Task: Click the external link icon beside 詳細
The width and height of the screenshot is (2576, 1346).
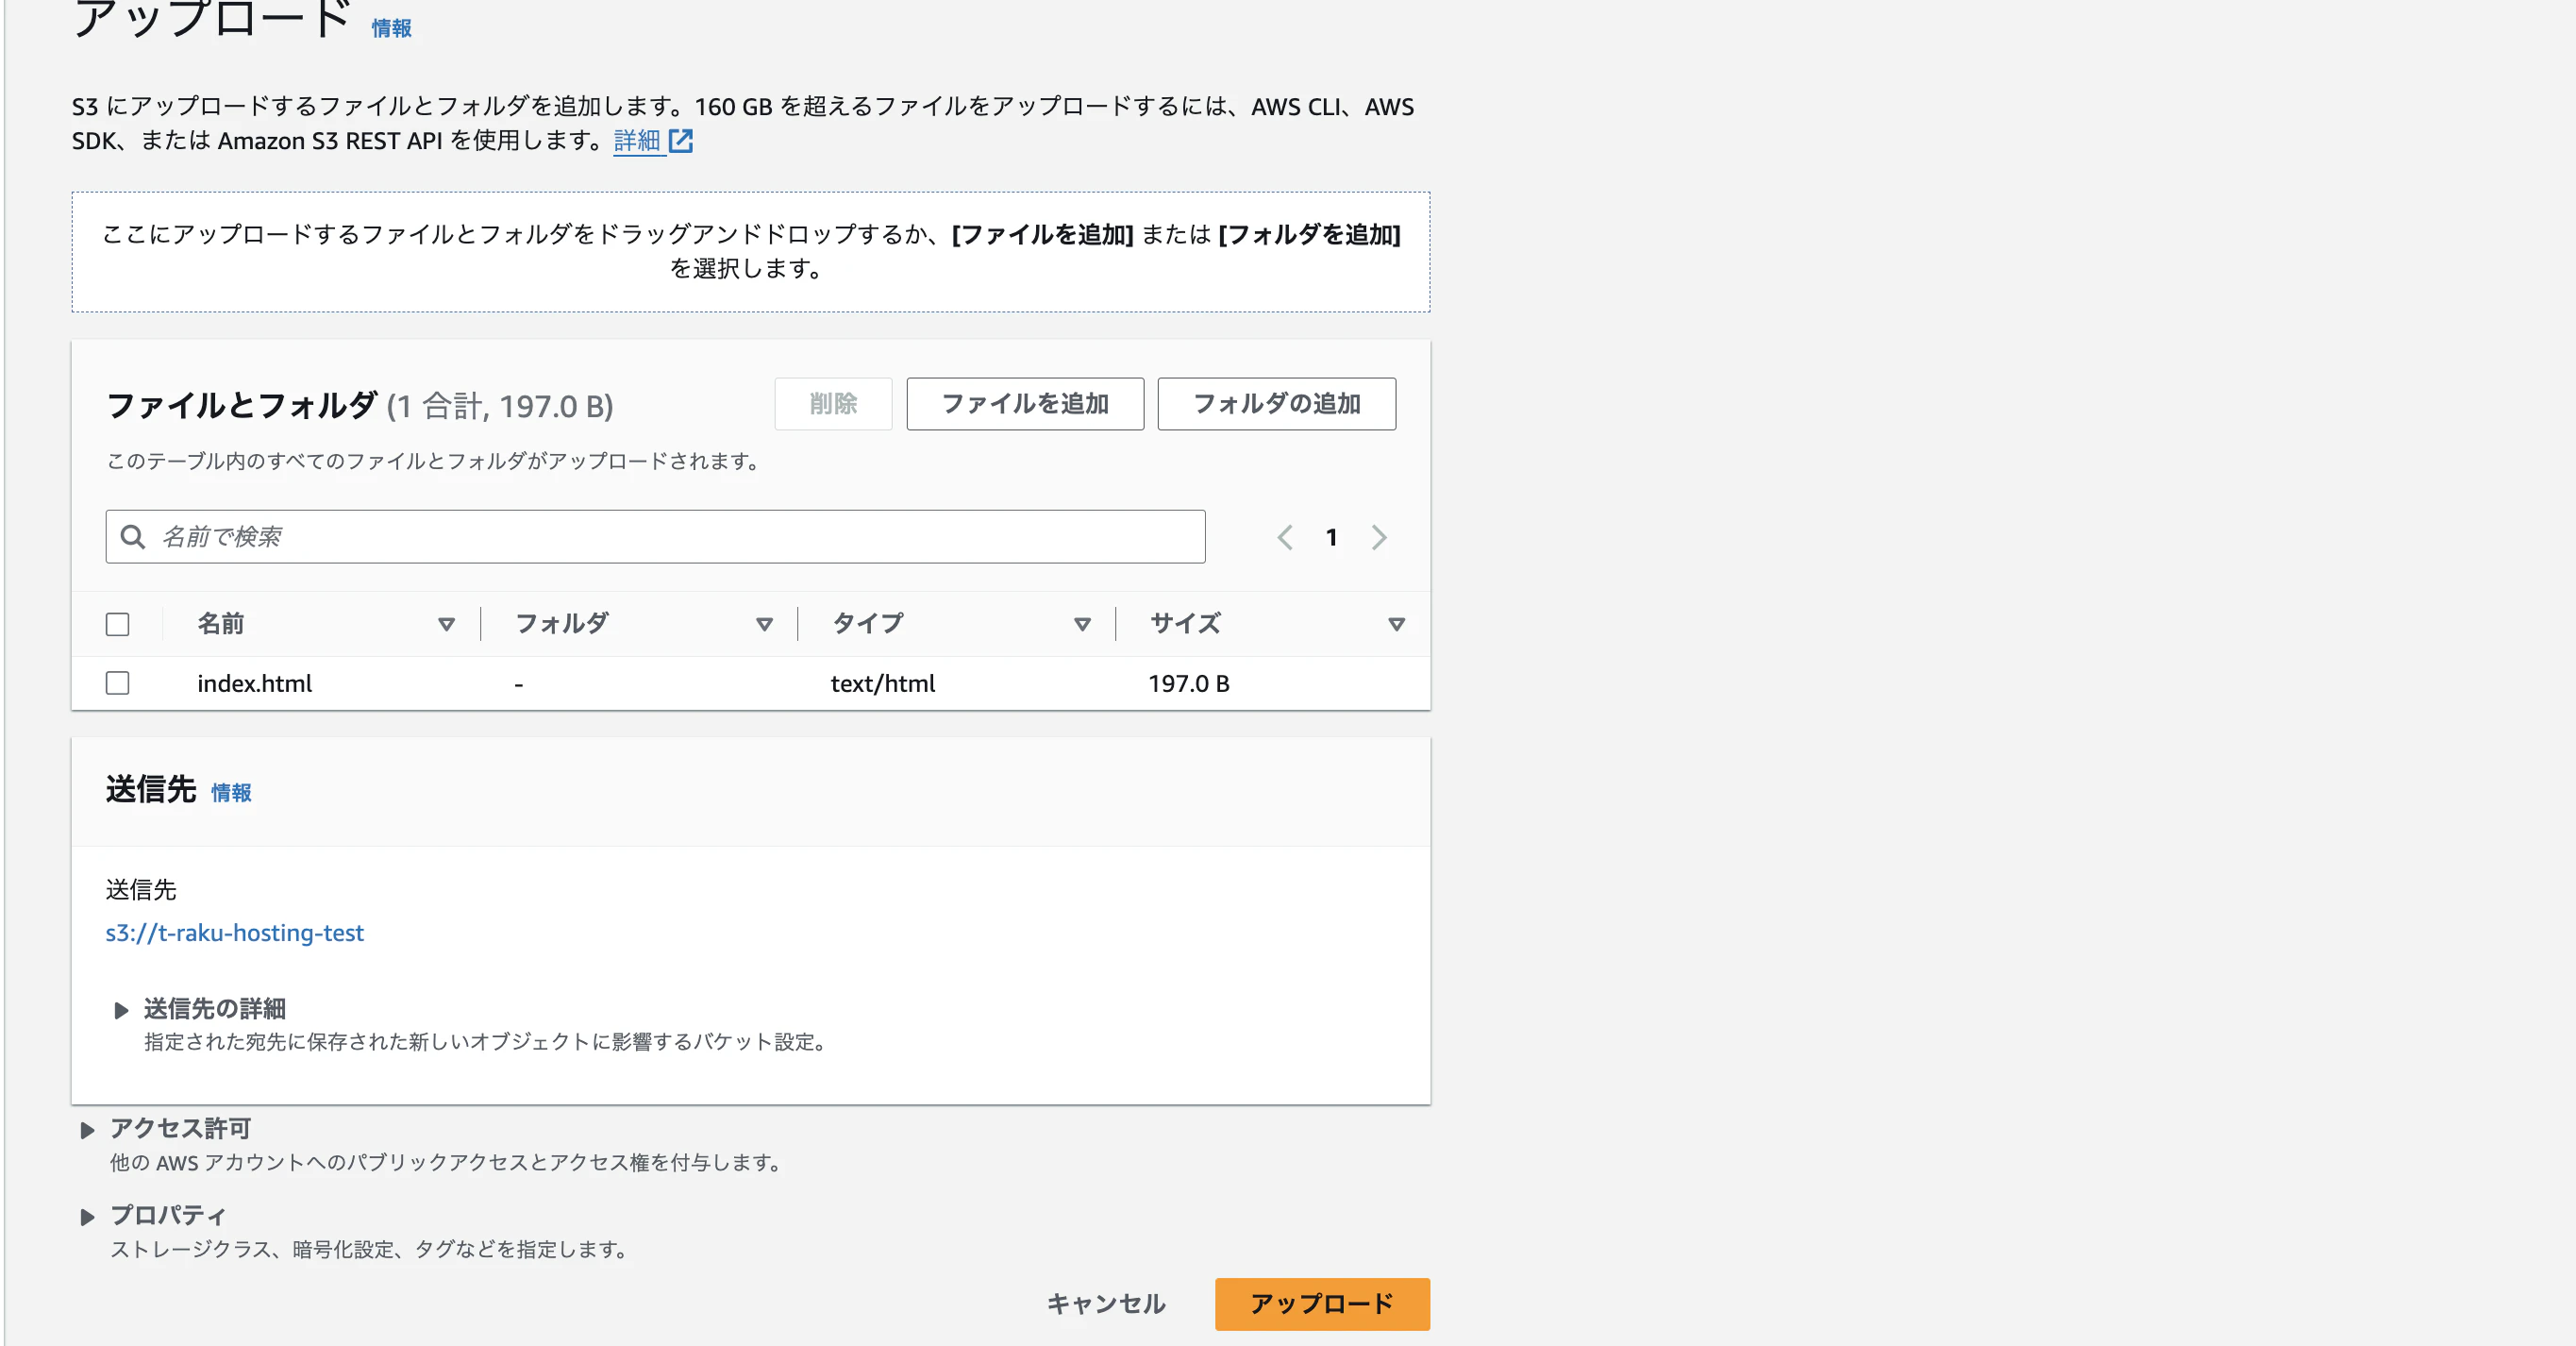Action: click(681, 141)
